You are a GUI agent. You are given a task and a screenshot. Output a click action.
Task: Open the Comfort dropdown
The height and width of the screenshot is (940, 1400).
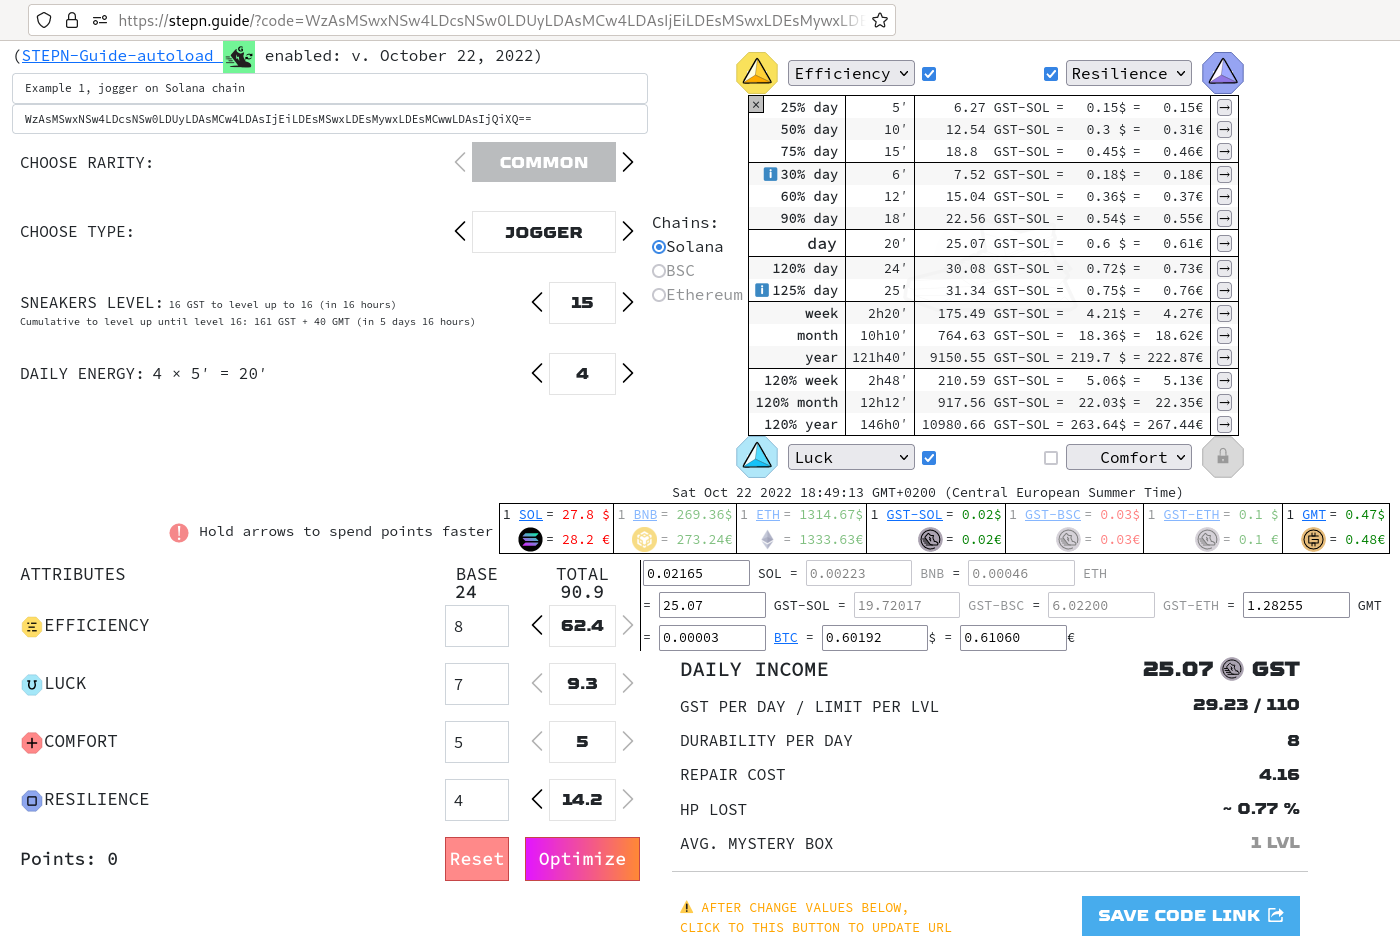tap(1129, 457)
